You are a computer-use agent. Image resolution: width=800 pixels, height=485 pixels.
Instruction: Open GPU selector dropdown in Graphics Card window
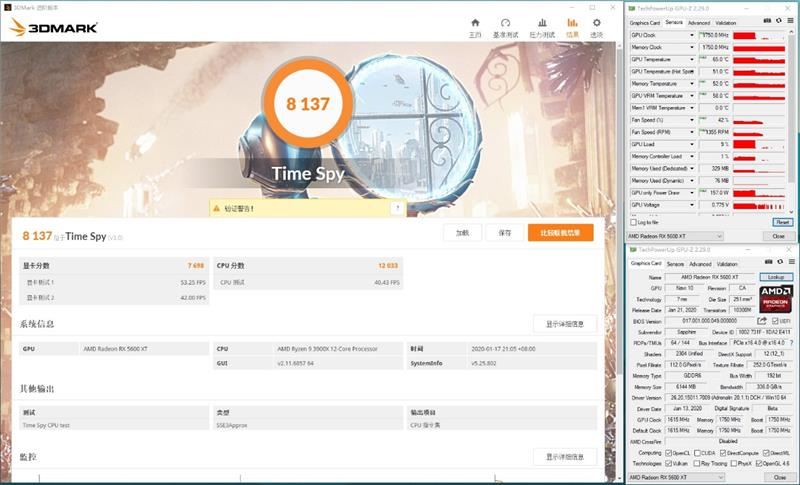pyautogui.click(x=676, y=477)
